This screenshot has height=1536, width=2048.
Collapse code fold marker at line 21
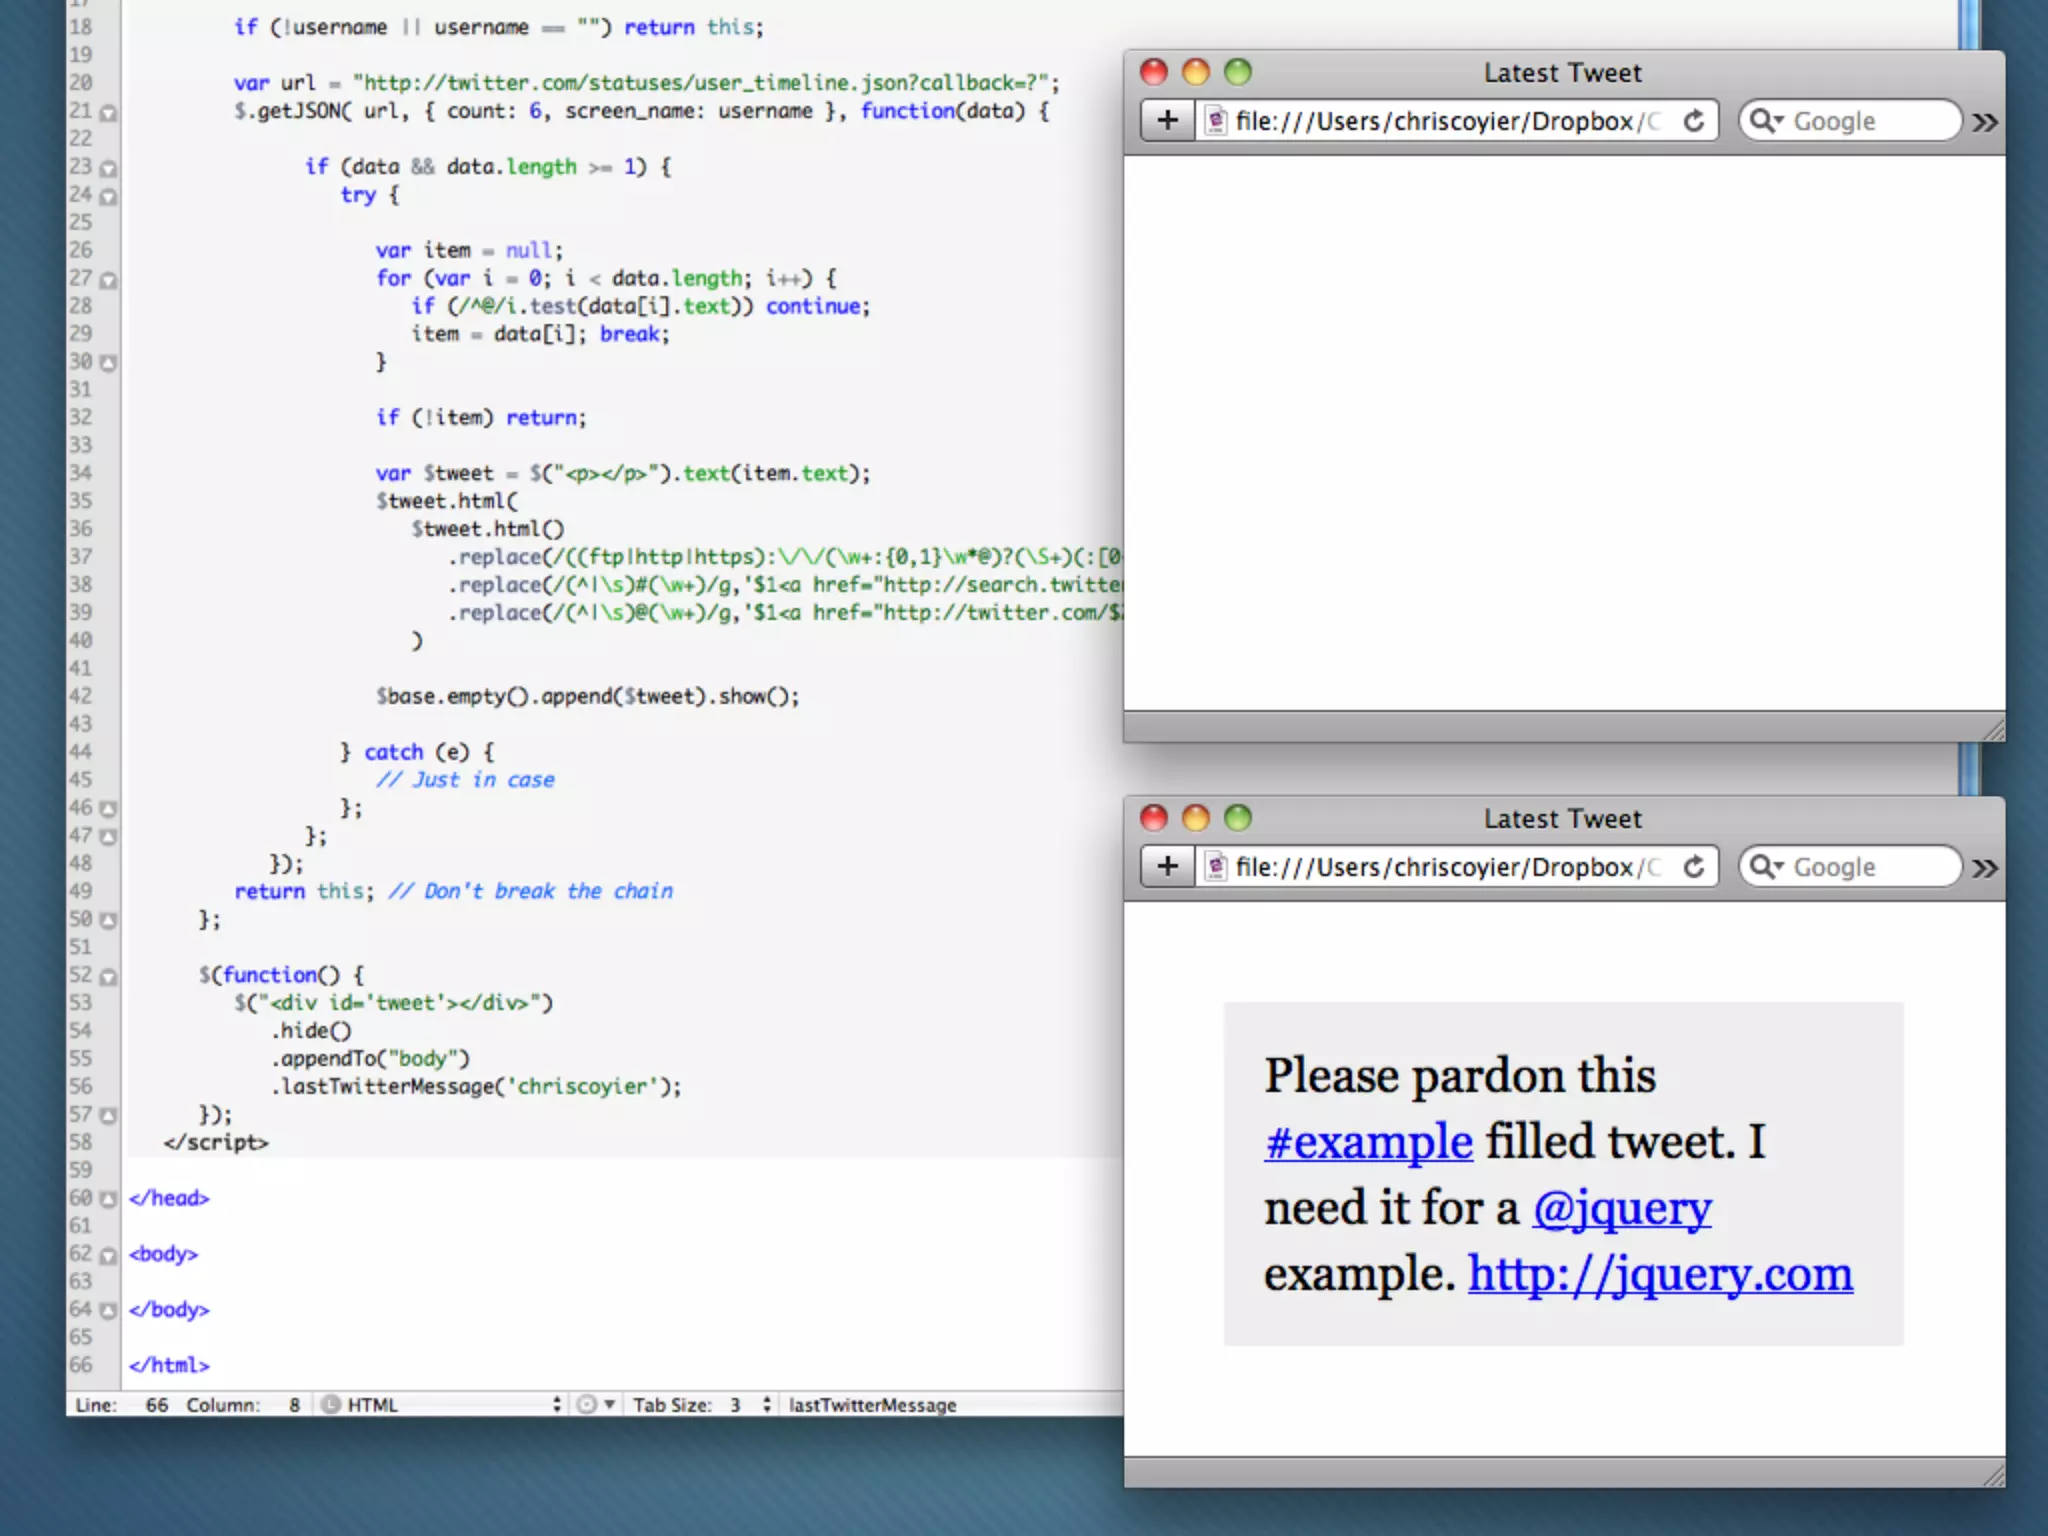pos(108,113)
